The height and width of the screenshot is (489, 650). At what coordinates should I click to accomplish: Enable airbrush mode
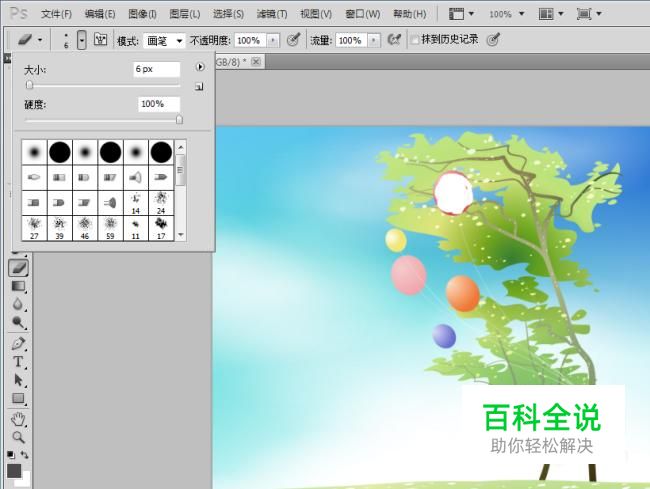pos(394,40)
